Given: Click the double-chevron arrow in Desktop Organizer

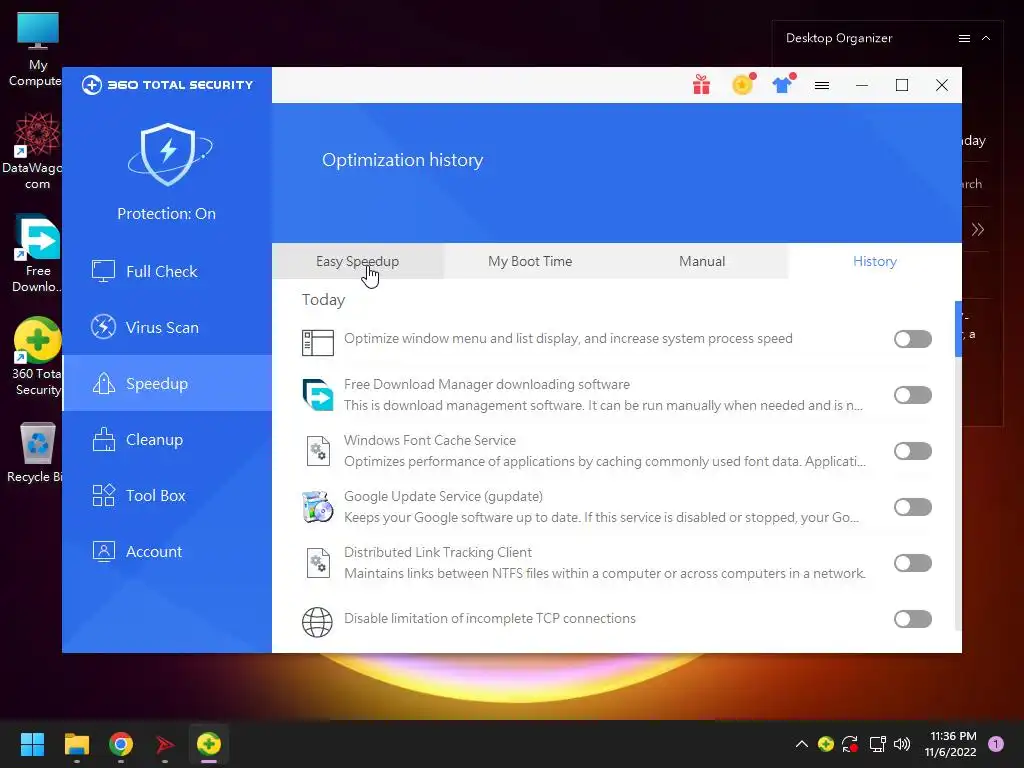Looking at the screenshot, I should 978,229.
